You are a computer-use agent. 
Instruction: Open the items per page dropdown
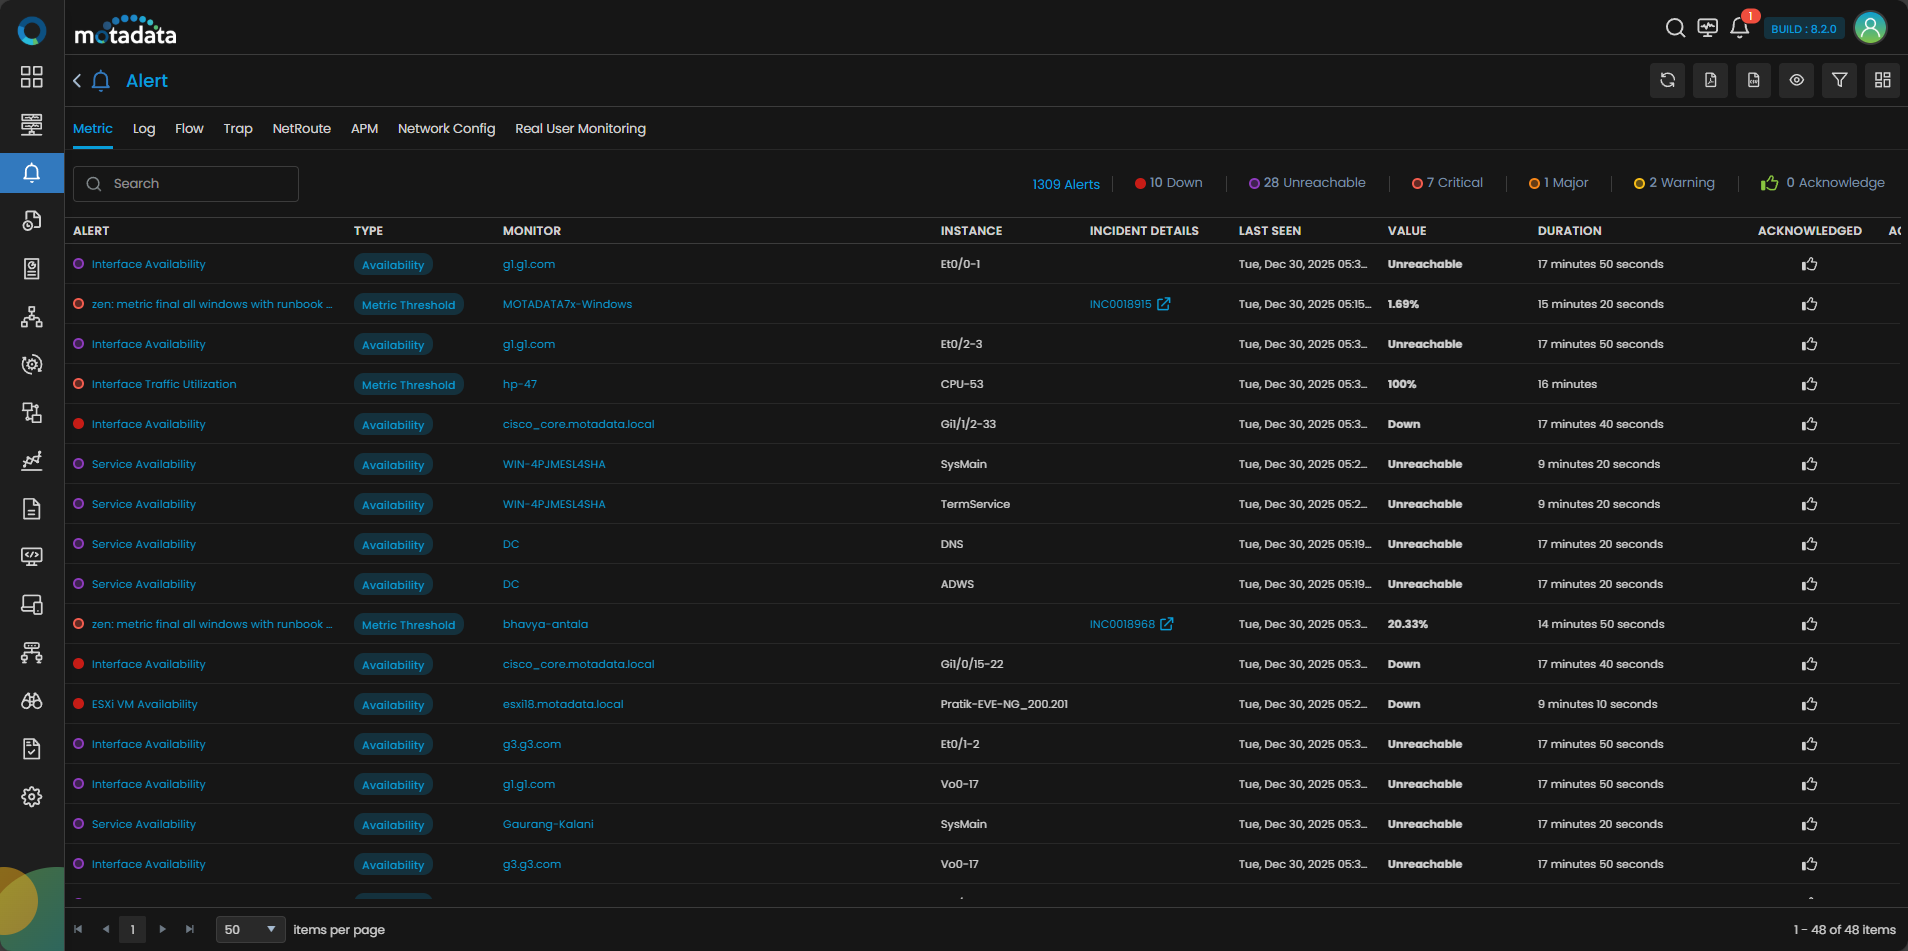250,929
